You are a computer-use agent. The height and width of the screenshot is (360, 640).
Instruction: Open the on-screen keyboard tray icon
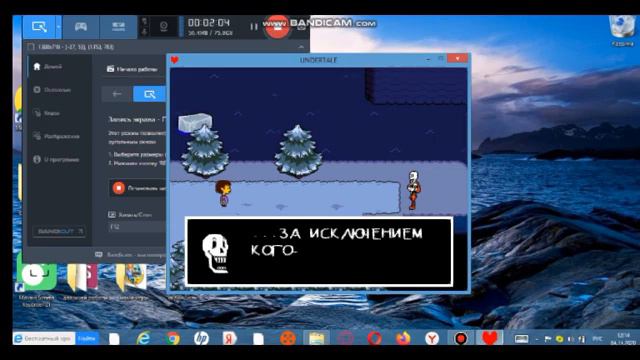click(x=521, y=339)
